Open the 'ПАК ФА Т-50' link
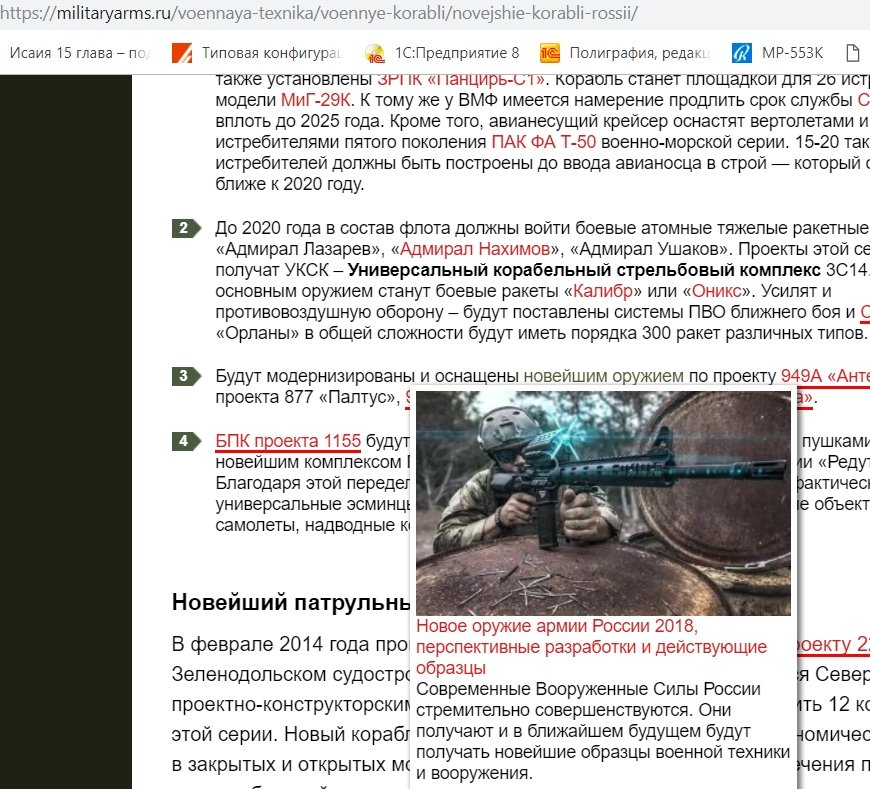Screen dimensions: 870x789 pos(544,143)
